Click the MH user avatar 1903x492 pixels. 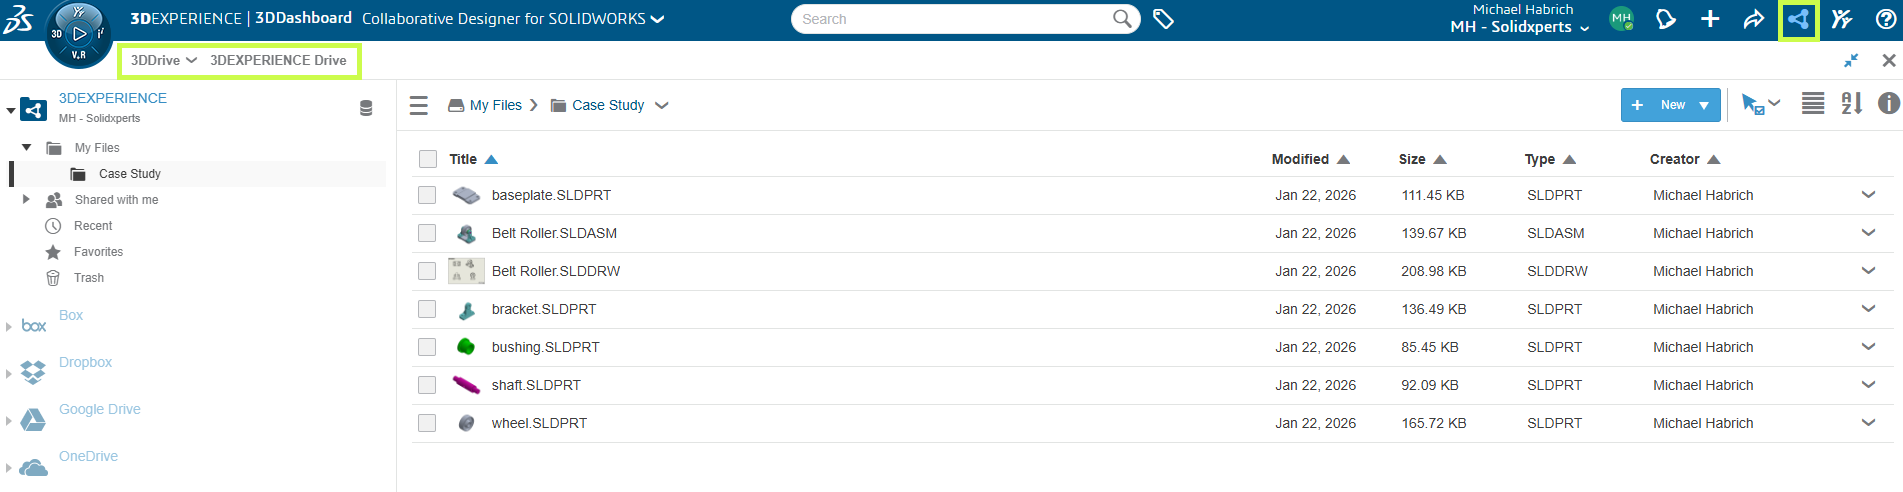1621,18
